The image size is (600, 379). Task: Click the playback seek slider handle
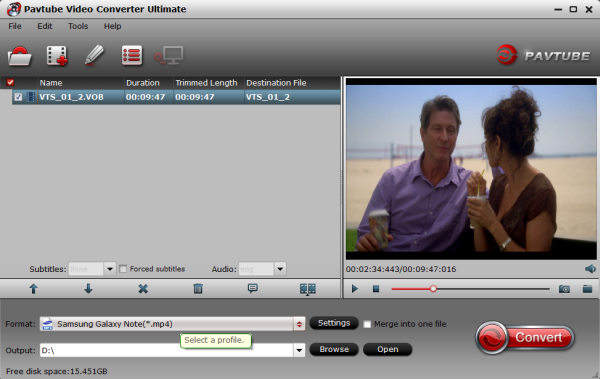[x=433, y=289]
